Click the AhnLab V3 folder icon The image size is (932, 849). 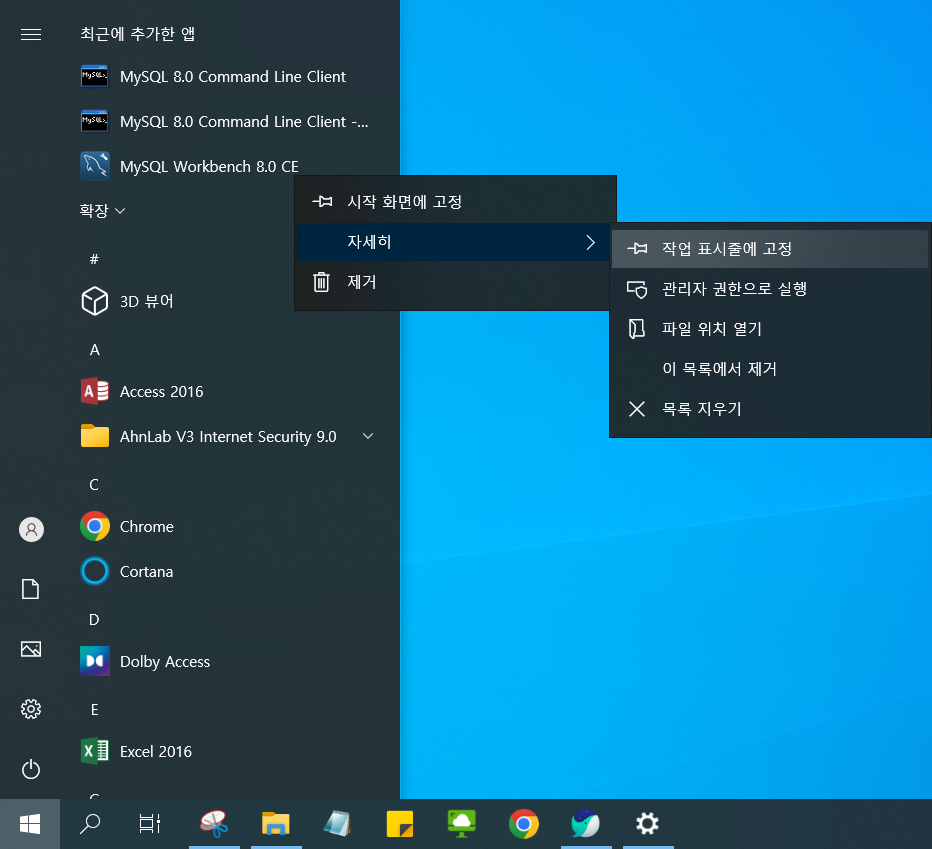pyautogui.click(x=95, y=436)
